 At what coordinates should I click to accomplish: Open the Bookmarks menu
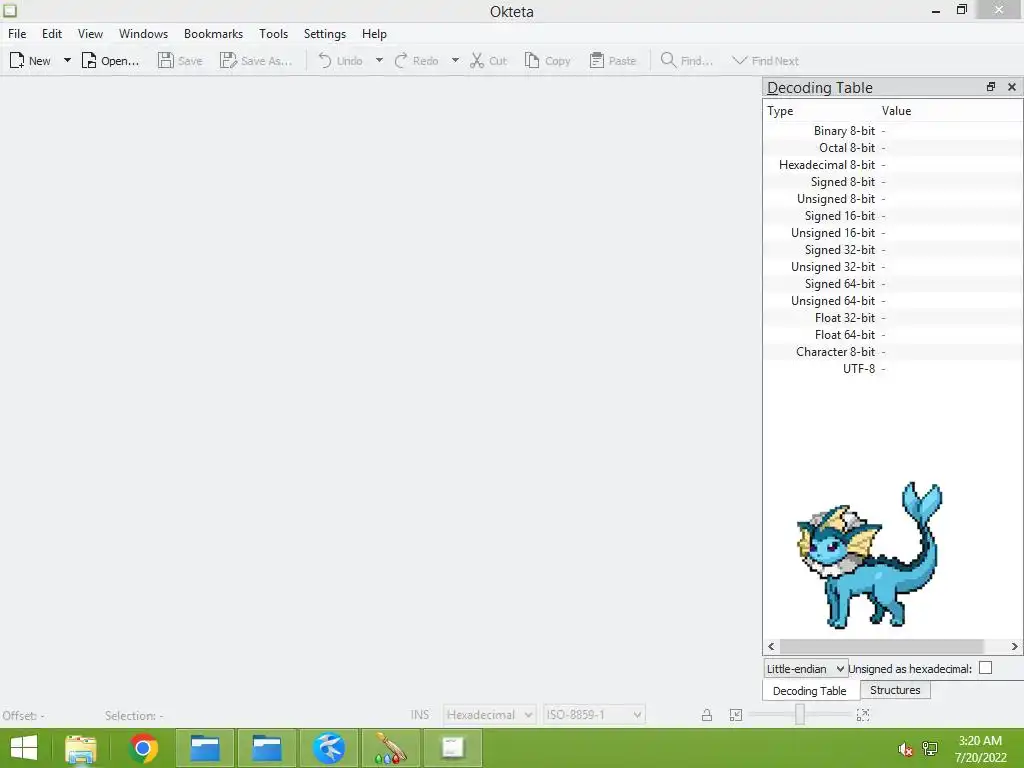coord(213,34)
